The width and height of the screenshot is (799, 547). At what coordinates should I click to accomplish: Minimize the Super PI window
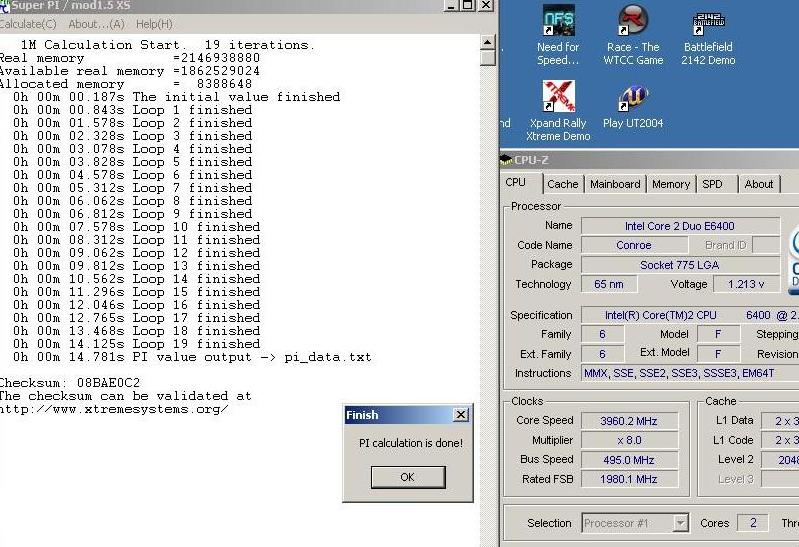pyautogui.click(x=451, y=5)
